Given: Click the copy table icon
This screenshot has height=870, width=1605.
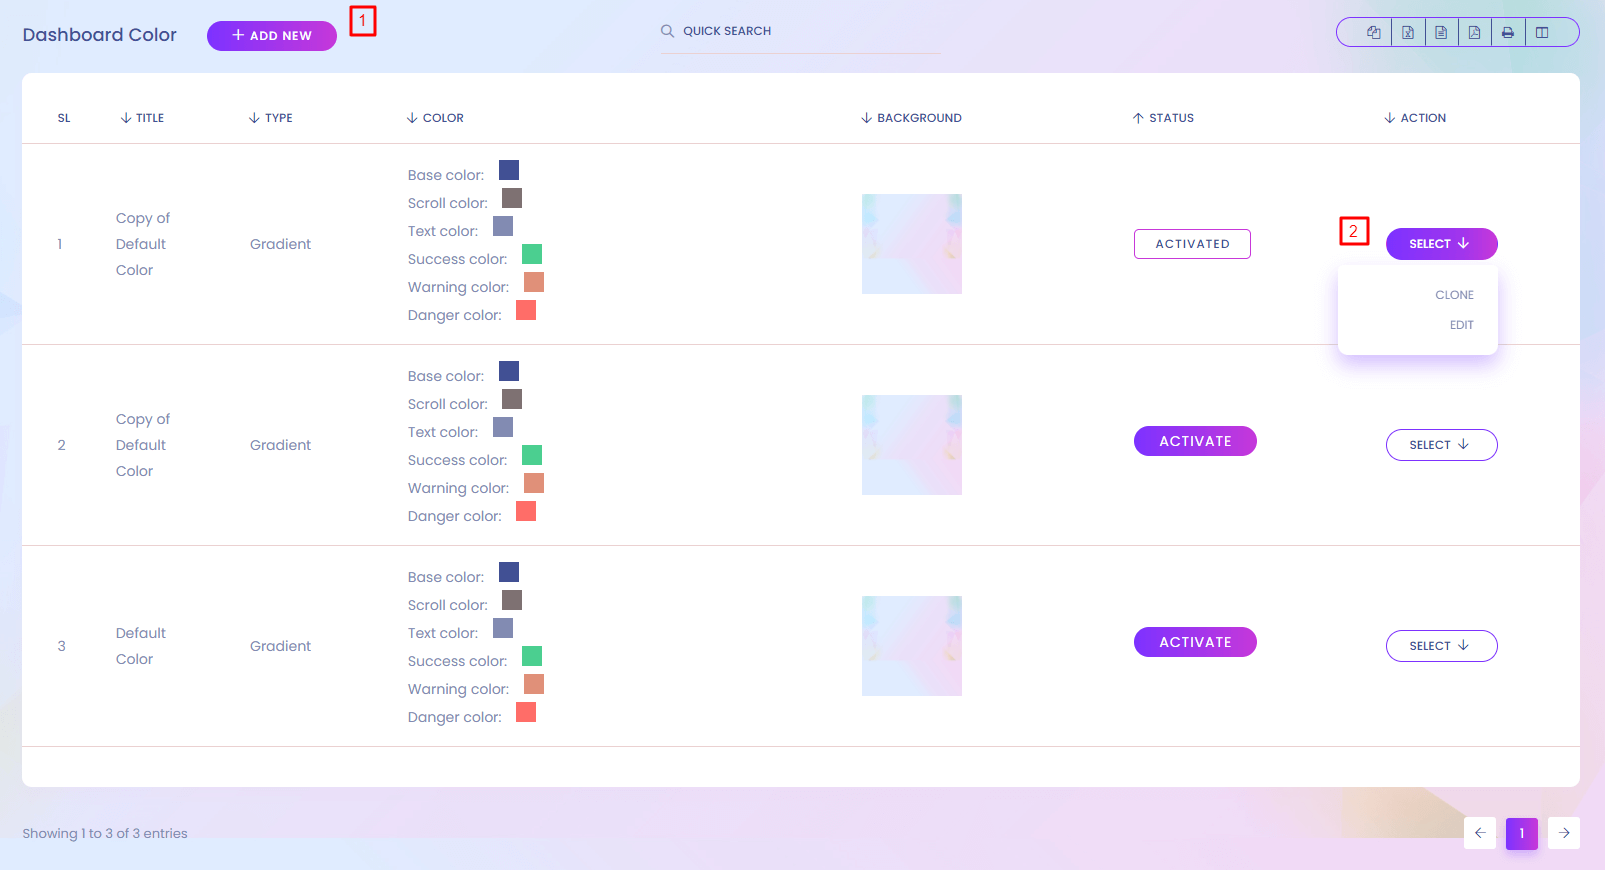Looking at the screenshot, I should 1374,32.
